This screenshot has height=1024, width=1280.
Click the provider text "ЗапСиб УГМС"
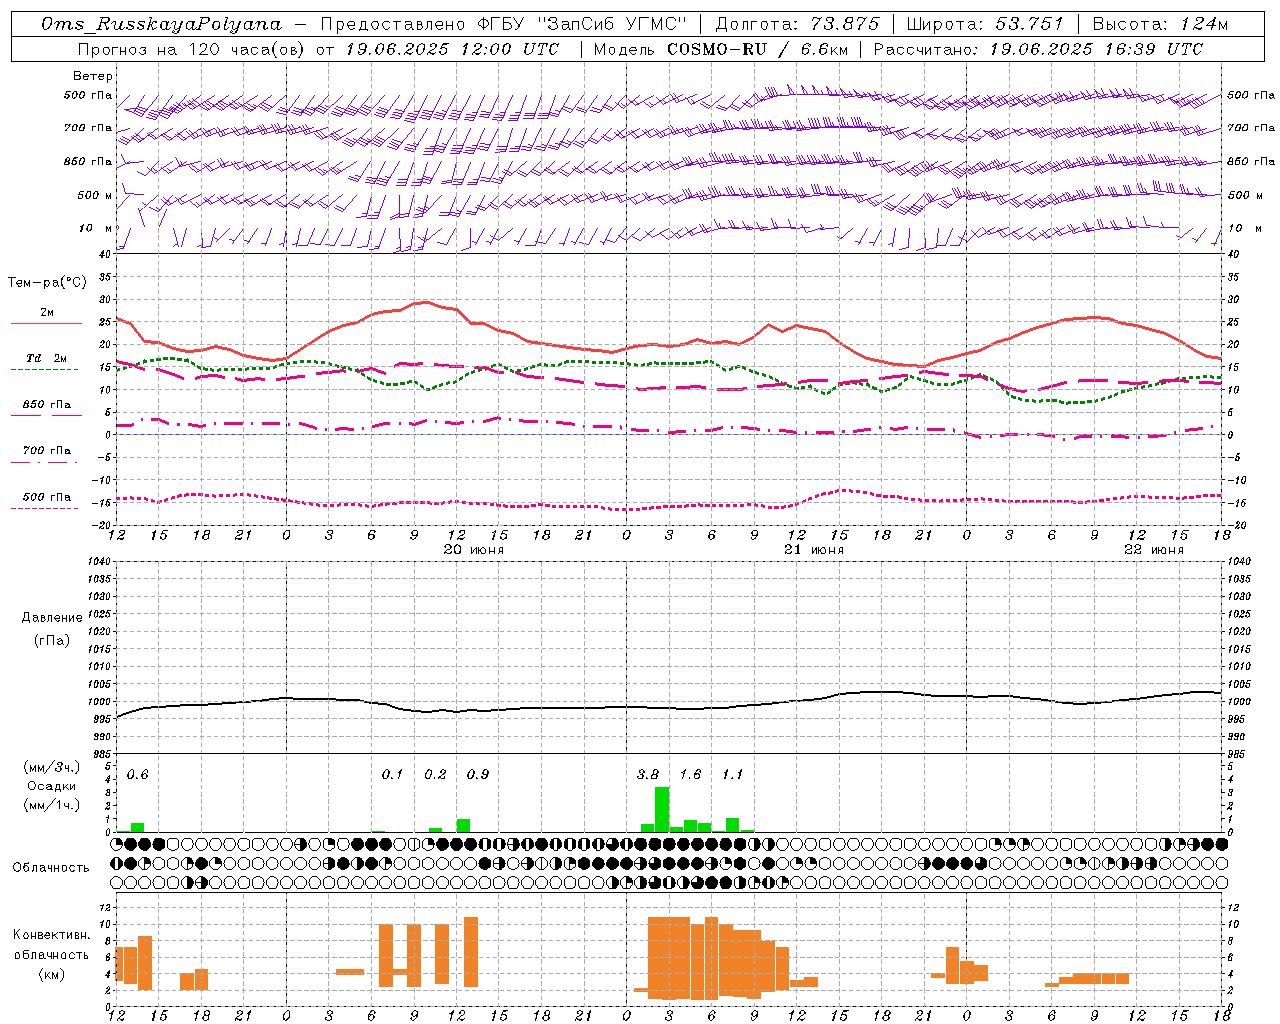coord(611,24)
